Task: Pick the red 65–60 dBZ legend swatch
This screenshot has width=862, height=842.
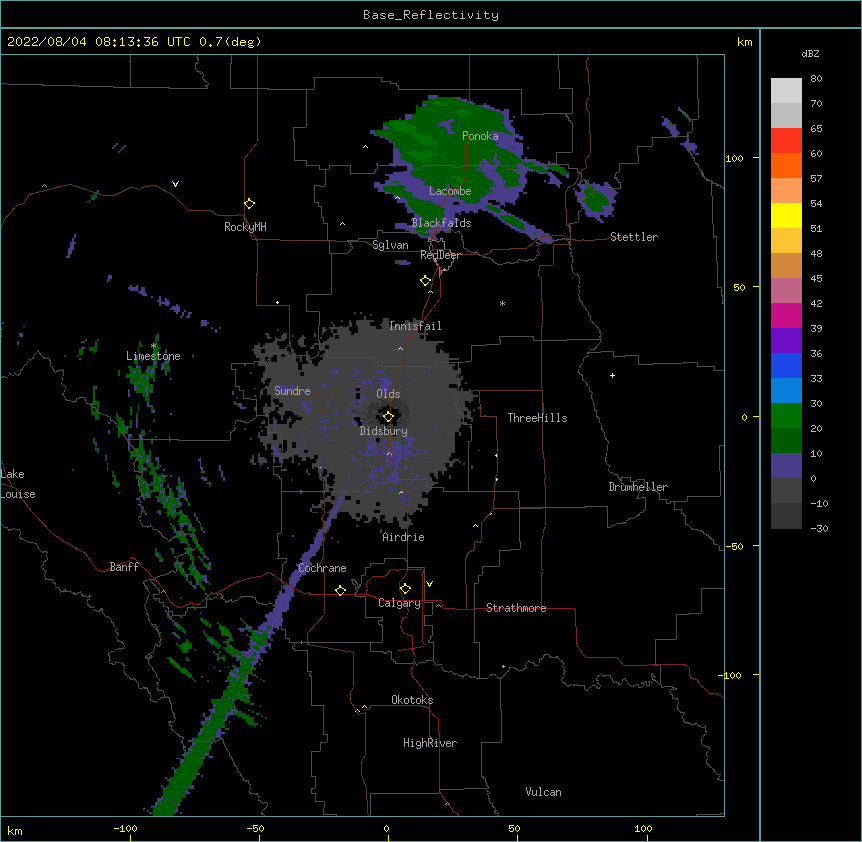Action: click(786, 141)
